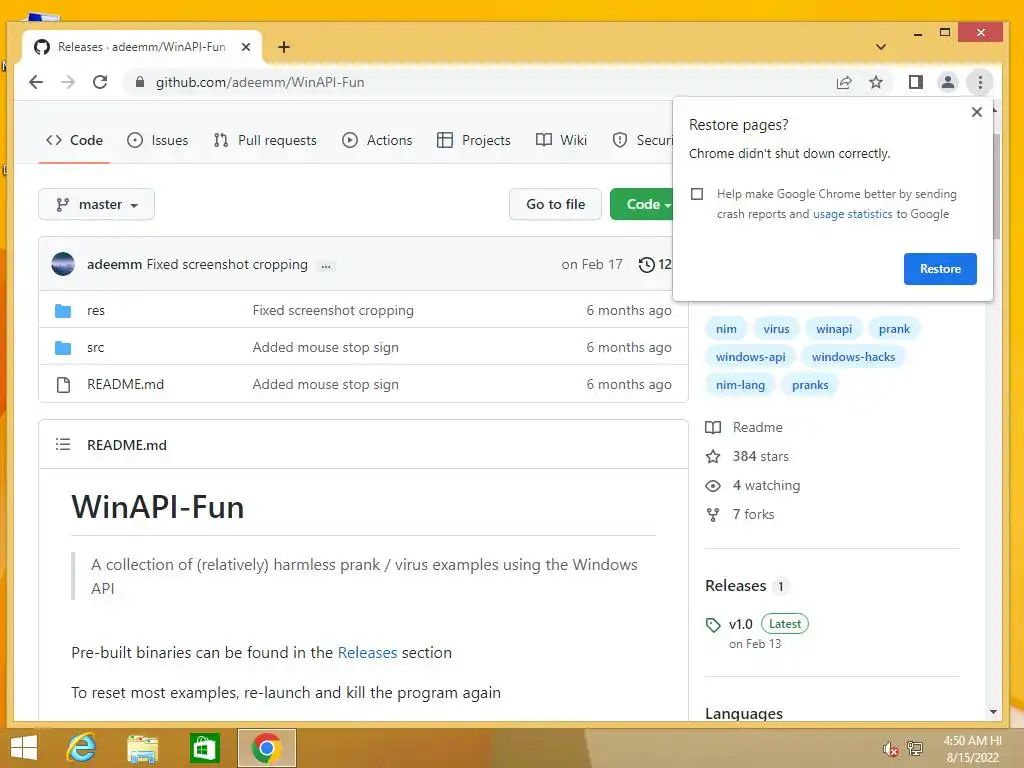The image size is (1024, 768).
Task: View the 4 watching link
Action: (752, 485)
